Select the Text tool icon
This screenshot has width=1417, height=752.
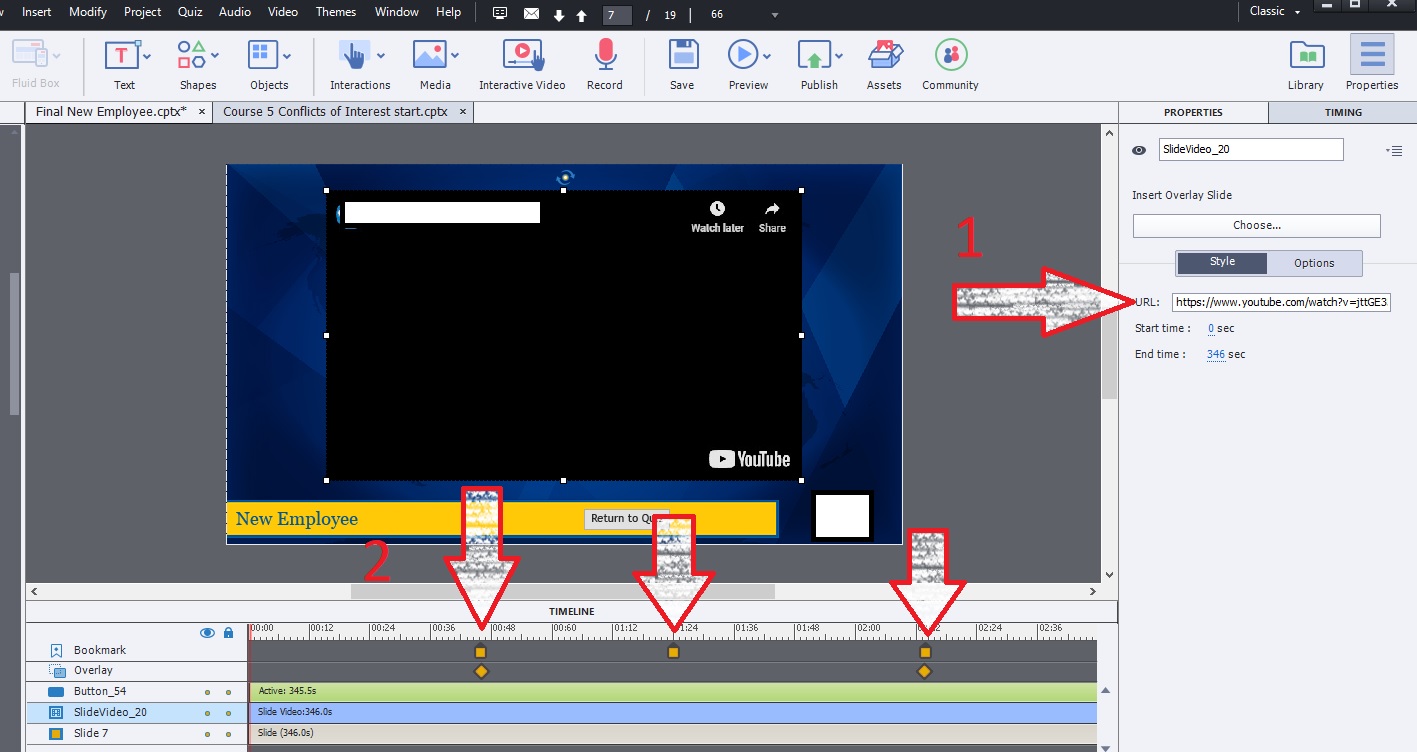[123, 55]
